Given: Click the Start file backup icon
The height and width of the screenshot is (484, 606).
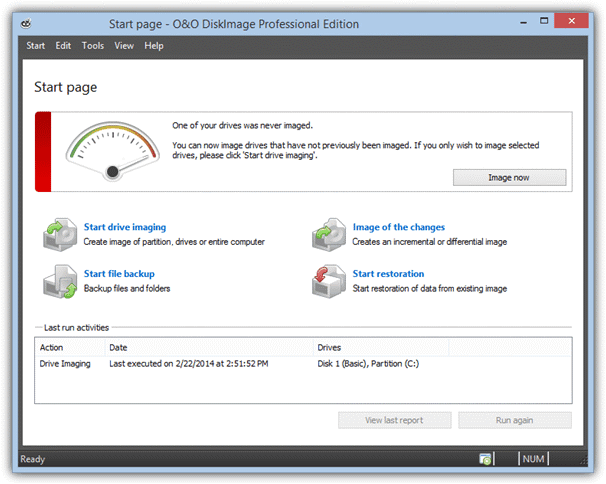Looking at the screenshot, I should pos(60,281).
